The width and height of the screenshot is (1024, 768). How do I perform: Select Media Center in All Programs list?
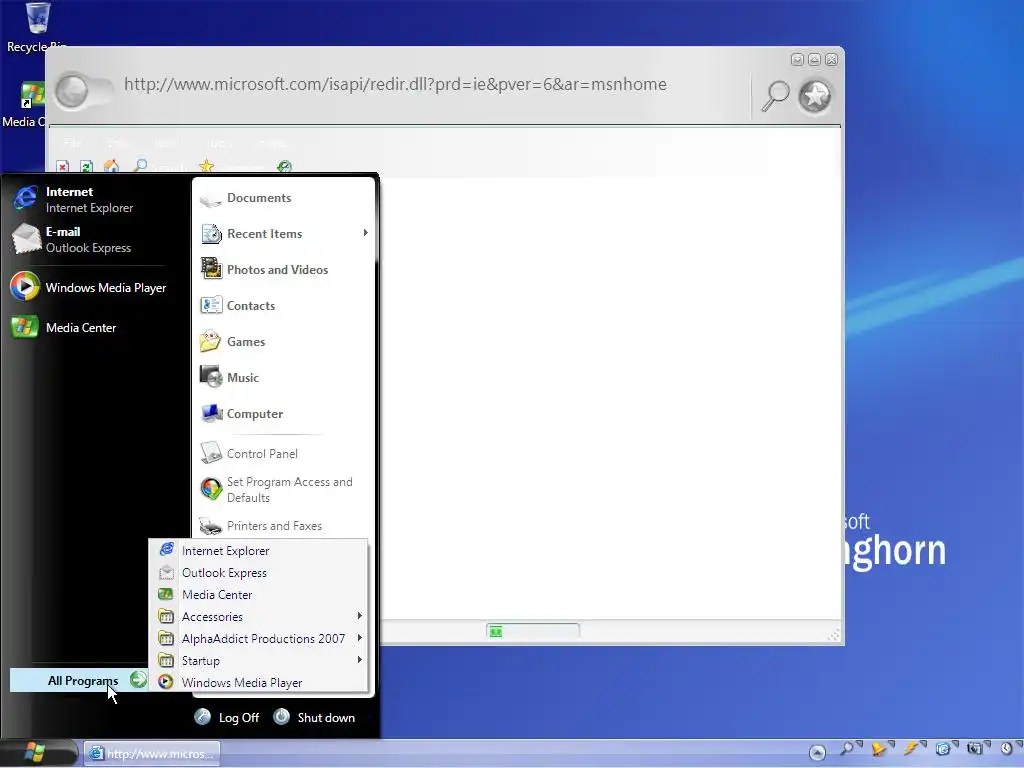[259, 594]
